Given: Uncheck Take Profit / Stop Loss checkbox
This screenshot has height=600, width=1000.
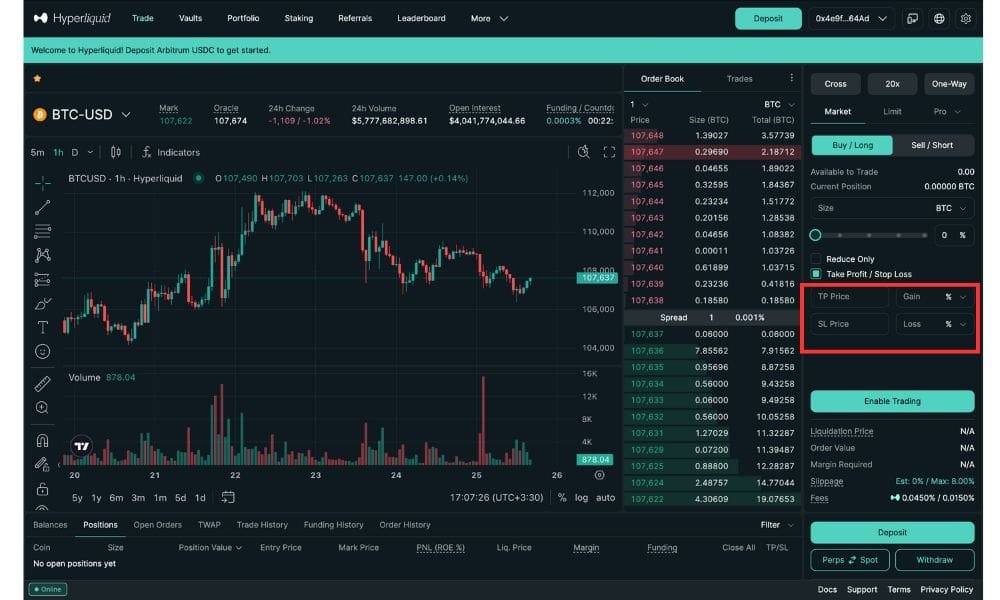Looking at the screenshot, I should point(816,274).
